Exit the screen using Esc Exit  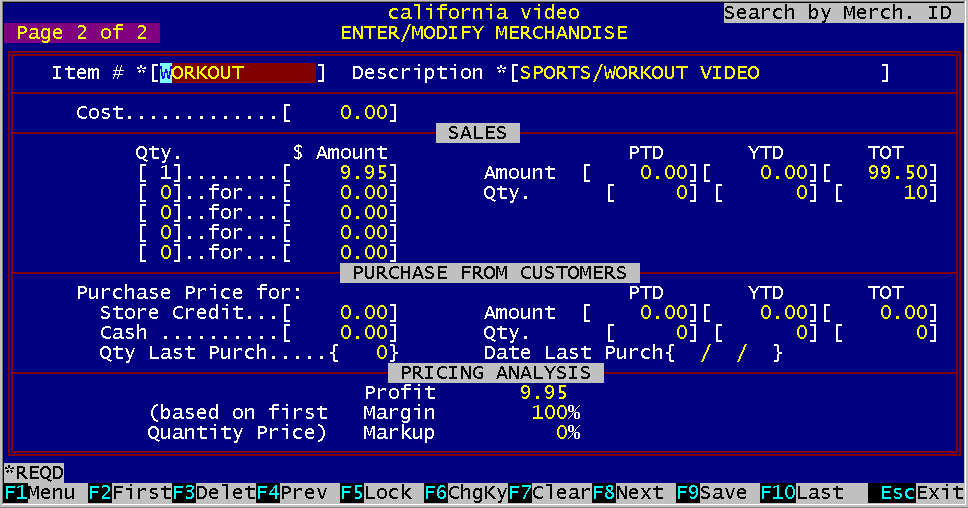915,493
